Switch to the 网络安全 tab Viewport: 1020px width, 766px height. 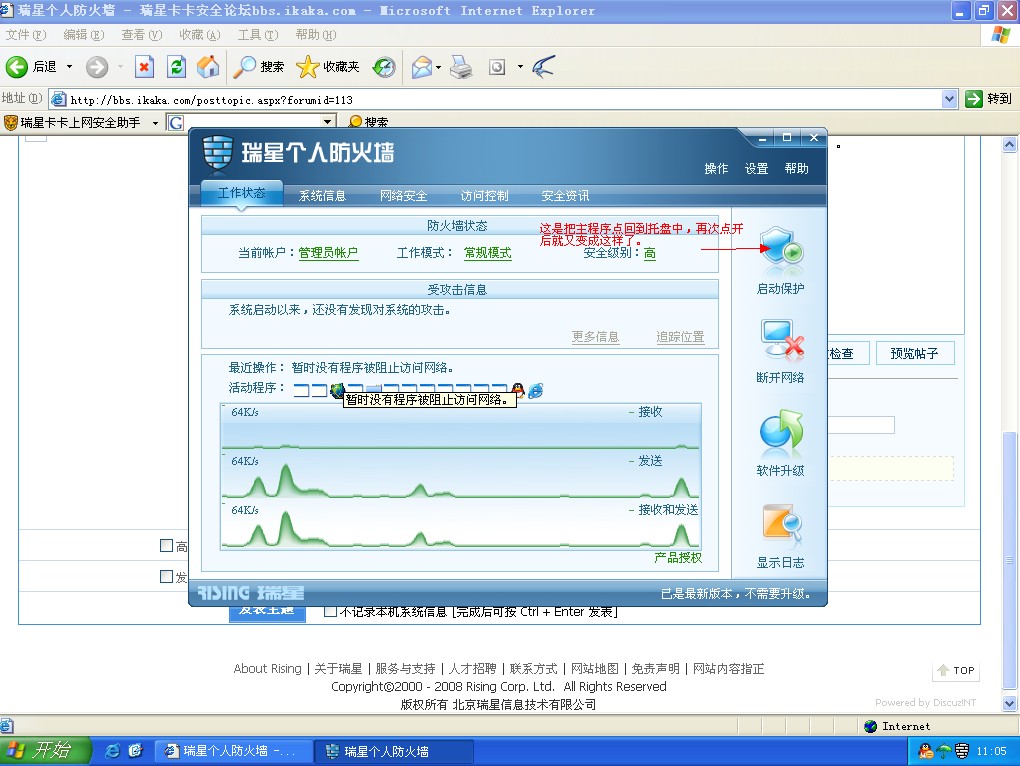[x=403, y=196]
